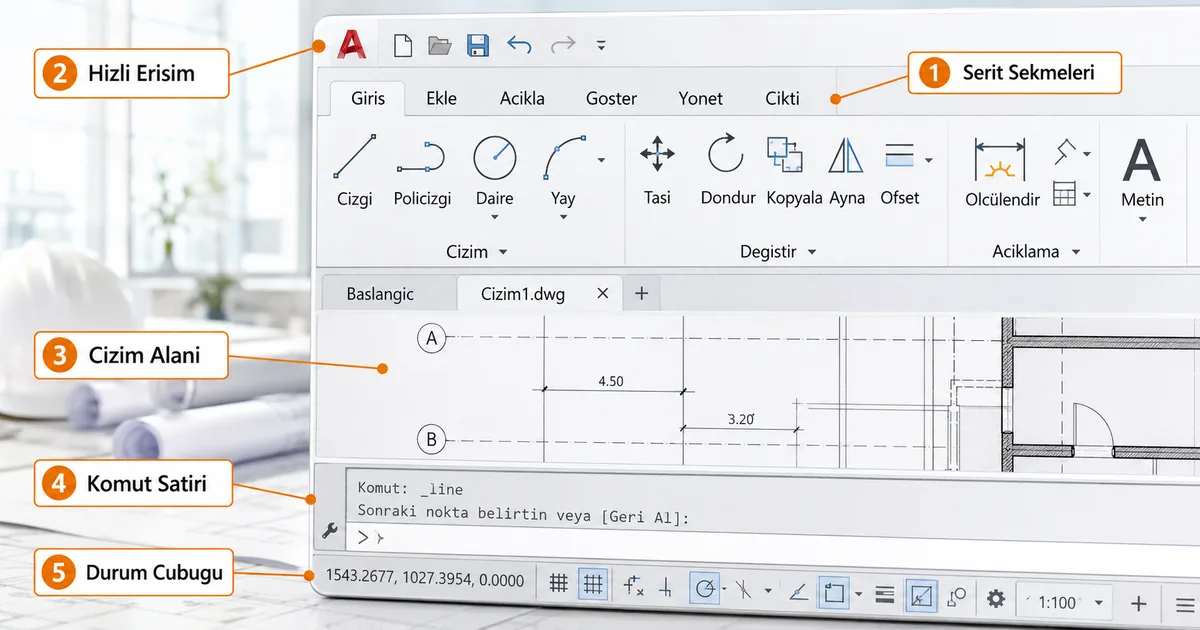Screen dimensions: 1200x630
Task: Expand the Degistir panel
Action: point(778,252)
